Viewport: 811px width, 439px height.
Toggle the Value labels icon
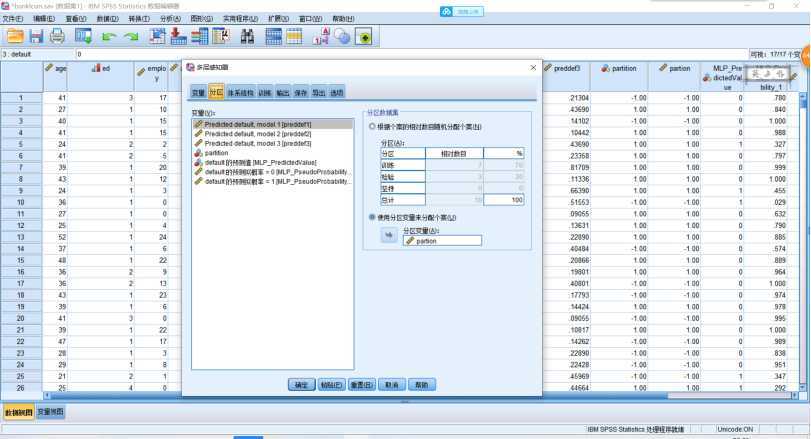tap(321, 36)
